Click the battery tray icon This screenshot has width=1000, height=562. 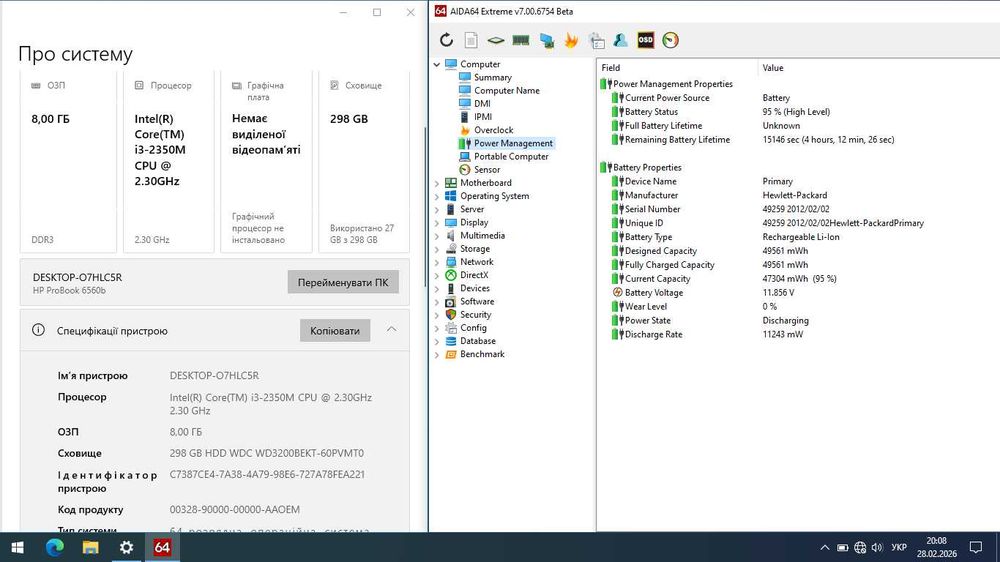pos(842,547)
